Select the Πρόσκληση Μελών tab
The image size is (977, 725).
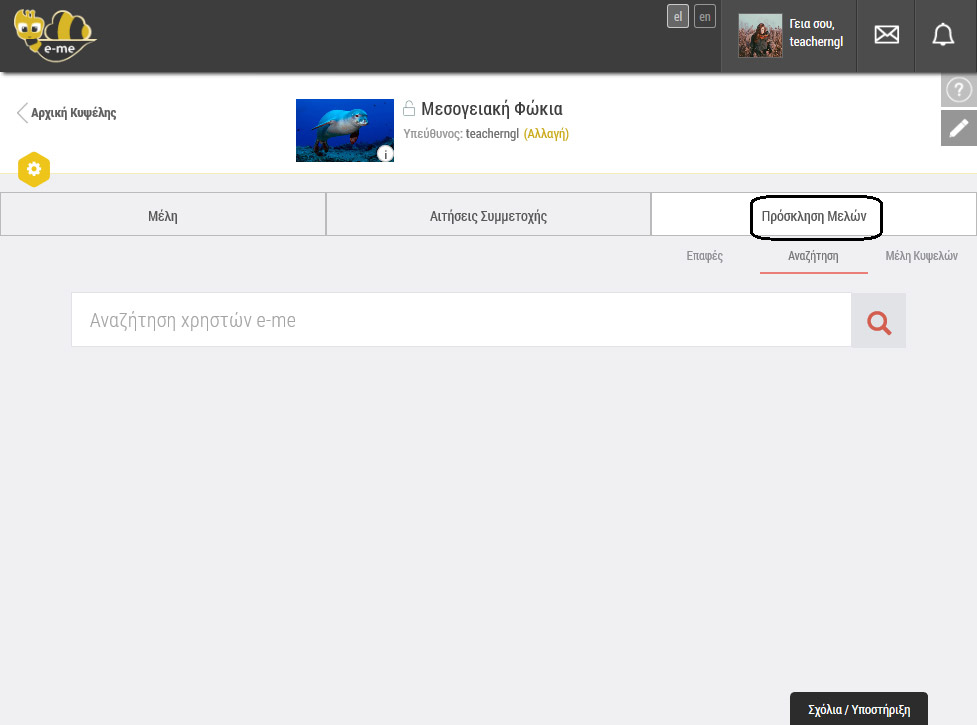pos(814,214)
